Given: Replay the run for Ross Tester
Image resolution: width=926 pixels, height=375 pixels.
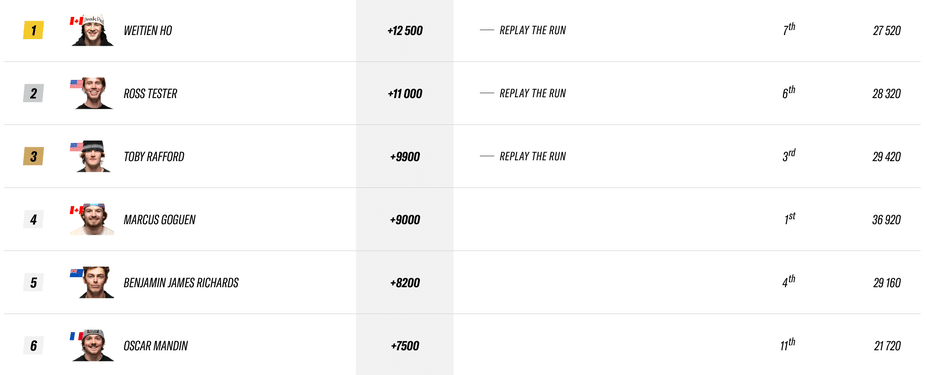Looking at the screenshot, I should coord(532,93).
